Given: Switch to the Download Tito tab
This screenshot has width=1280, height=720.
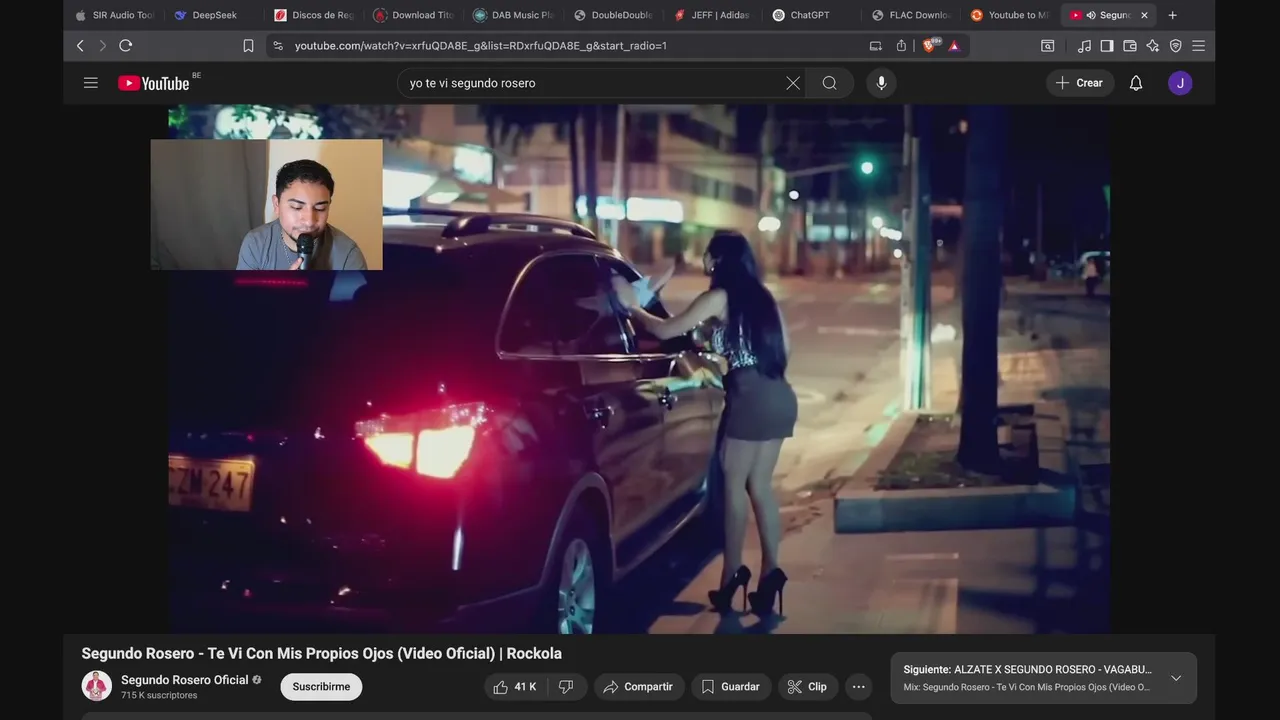Looking at the screenshot, I should pyautogui.click(x=414, y=15).
